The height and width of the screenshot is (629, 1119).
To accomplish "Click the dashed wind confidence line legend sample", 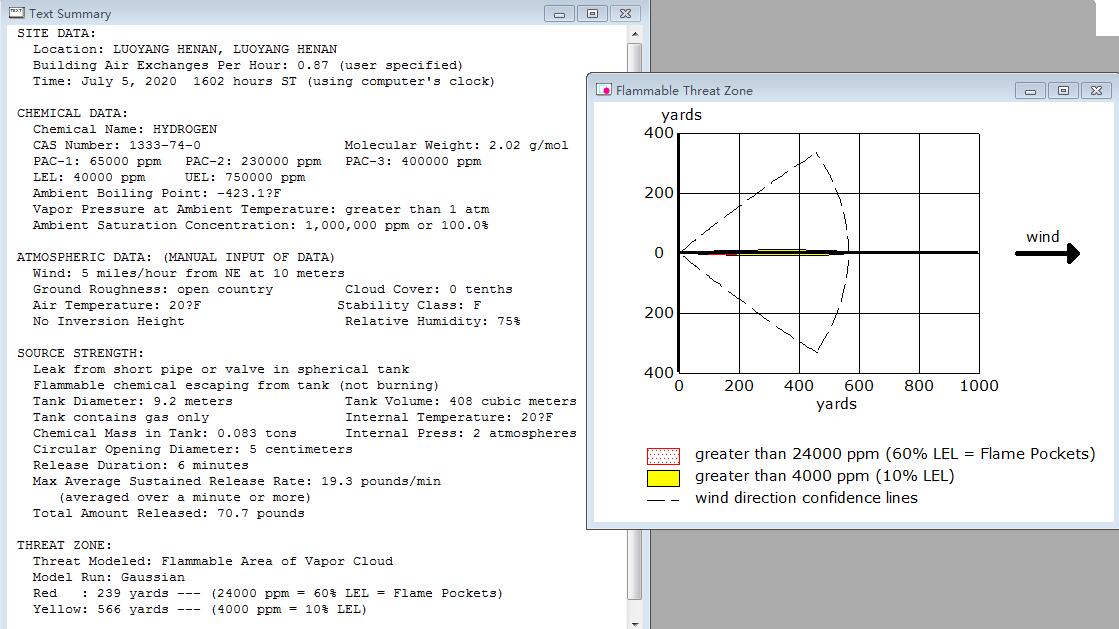I will tap(663, 500).
